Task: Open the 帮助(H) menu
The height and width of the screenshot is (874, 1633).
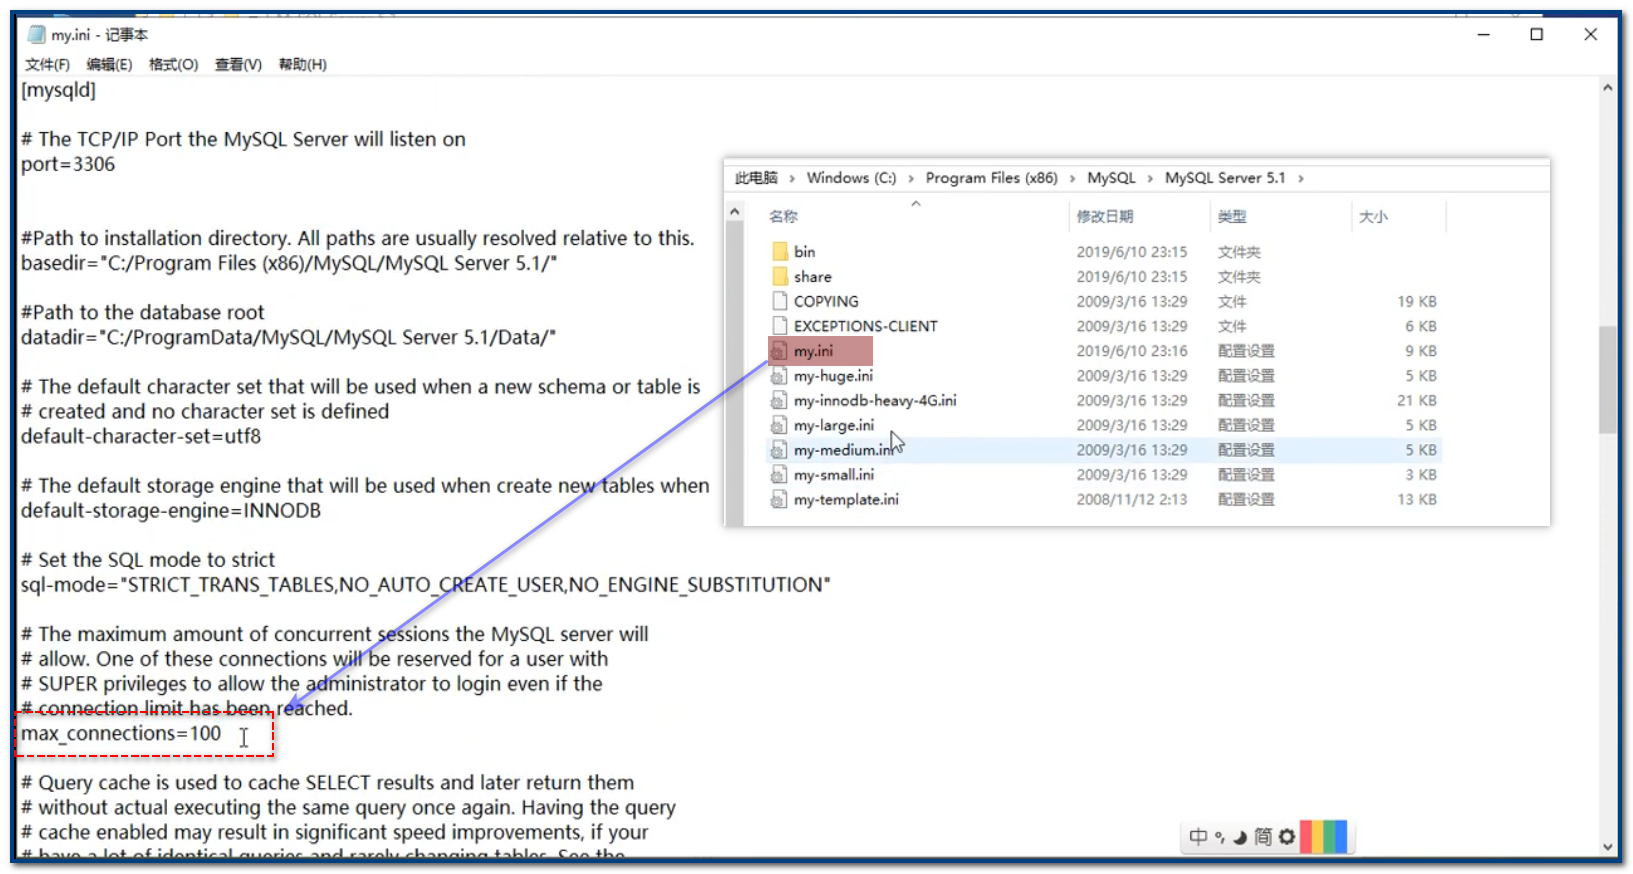Action: pyautogui.click(x=302, y=64)
